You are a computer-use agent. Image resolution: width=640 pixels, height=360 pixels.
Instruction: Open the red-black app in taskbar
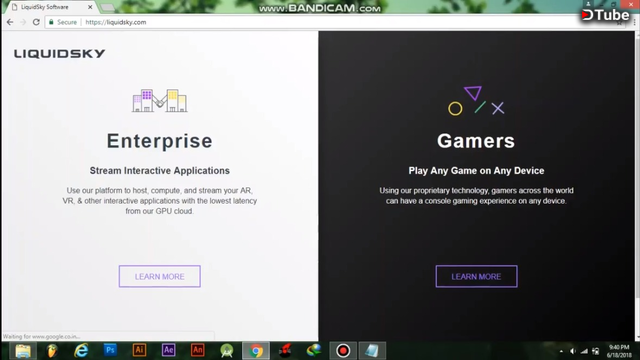point(285,351)
